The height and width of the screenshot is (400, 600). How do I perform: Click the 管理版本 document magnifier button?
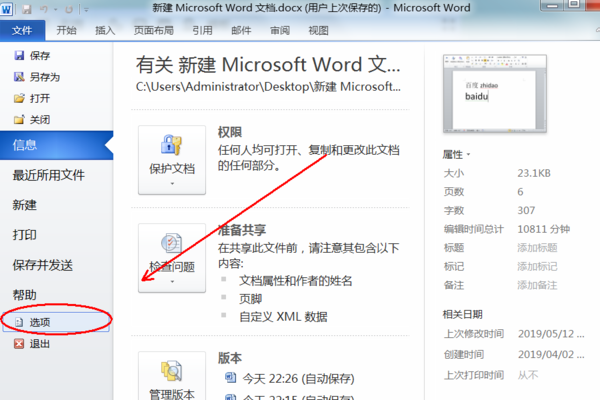(x=172, y=376)
